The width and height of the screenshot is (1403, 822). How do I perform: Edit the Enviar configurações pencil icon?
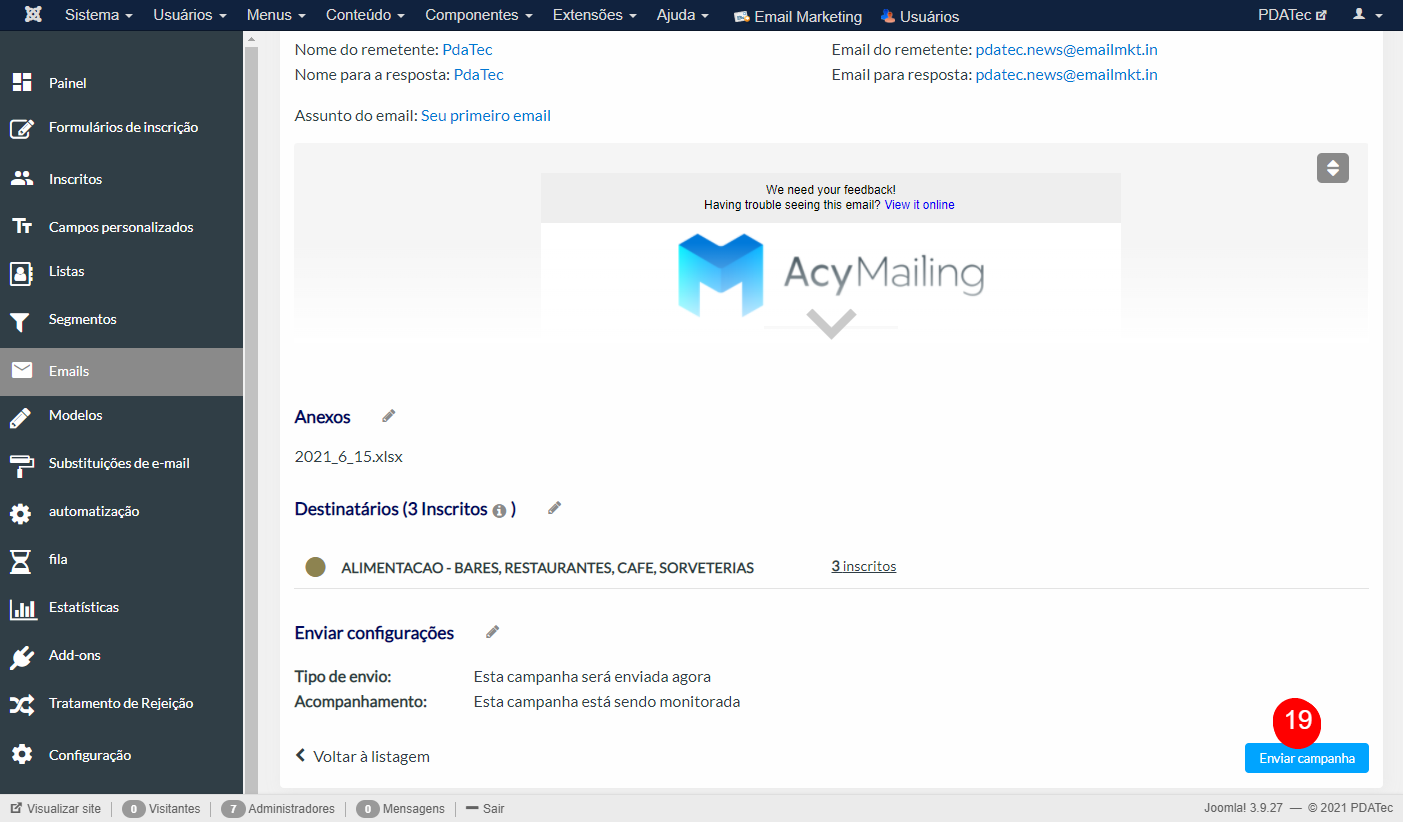point(491,631)
